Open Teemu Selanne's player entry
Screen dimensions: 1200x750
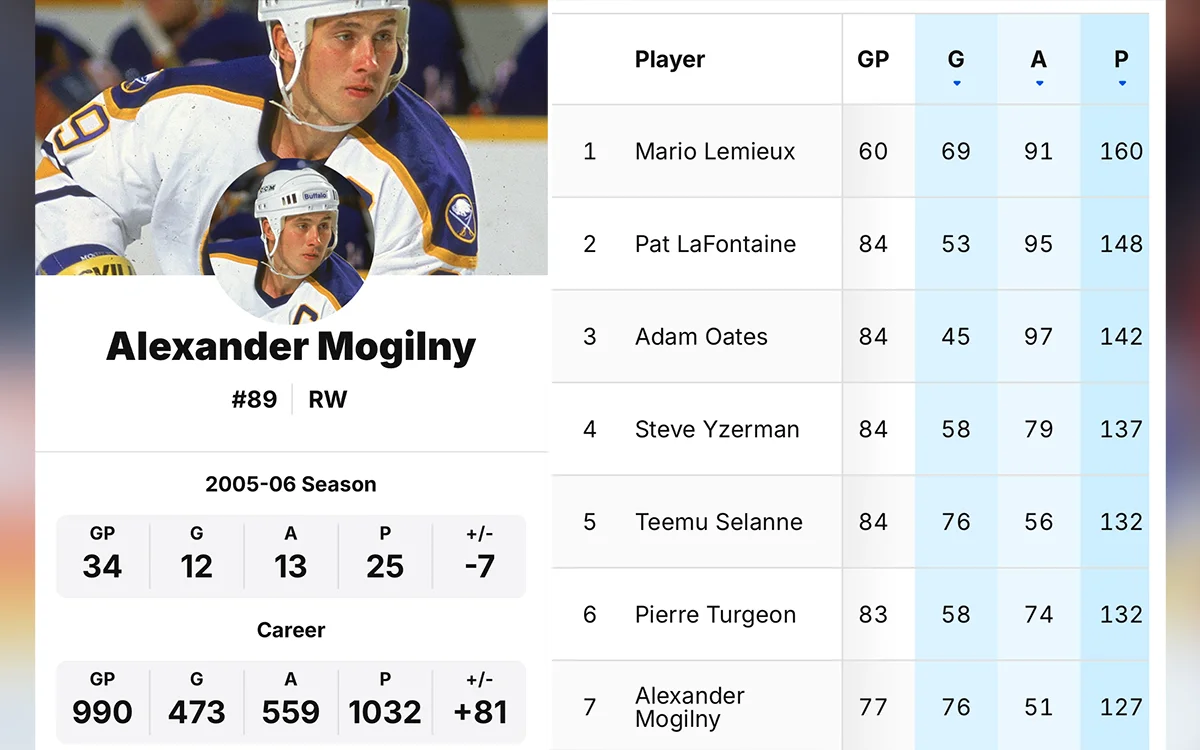click(x=718, y=522)
